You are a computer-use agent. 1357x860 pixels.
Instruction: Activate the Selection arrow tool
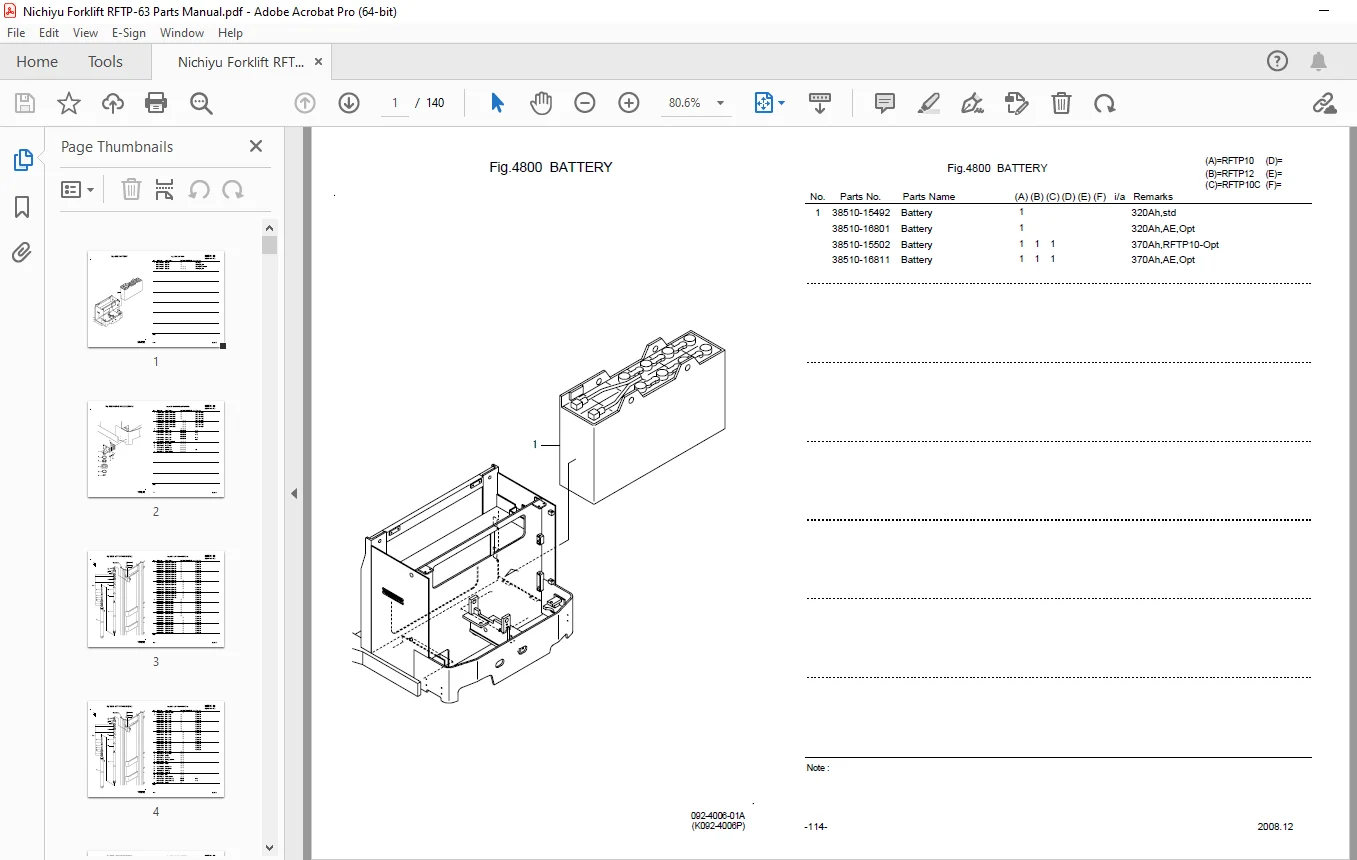(498, 103)
